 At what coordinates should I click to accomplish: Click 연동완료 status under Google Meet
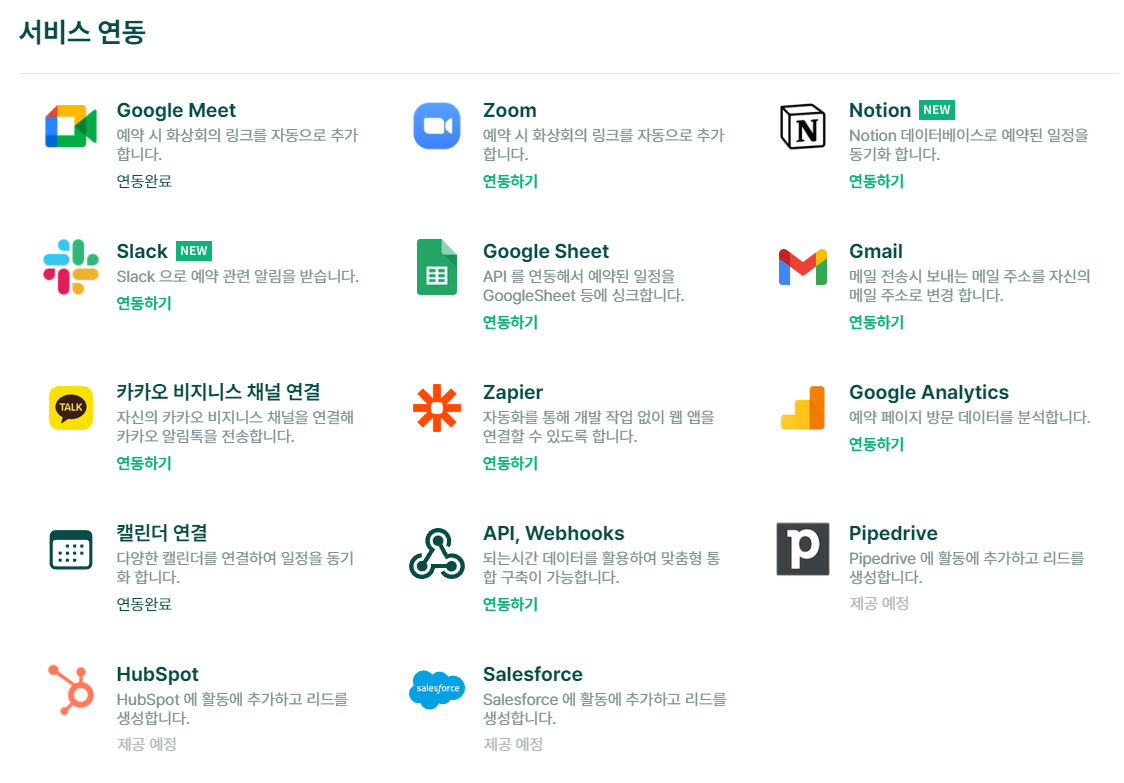144,181
